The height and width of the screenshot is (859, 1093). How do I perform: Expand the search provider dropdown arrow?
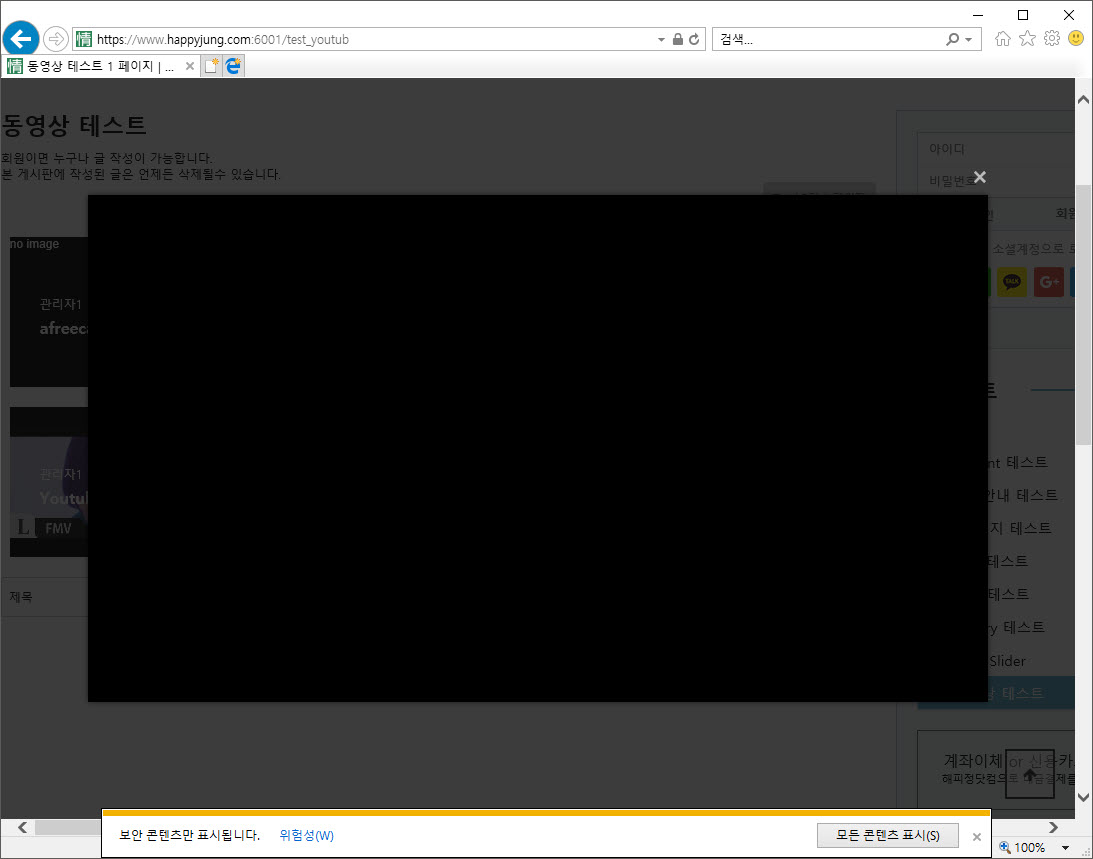pos(968,40)
